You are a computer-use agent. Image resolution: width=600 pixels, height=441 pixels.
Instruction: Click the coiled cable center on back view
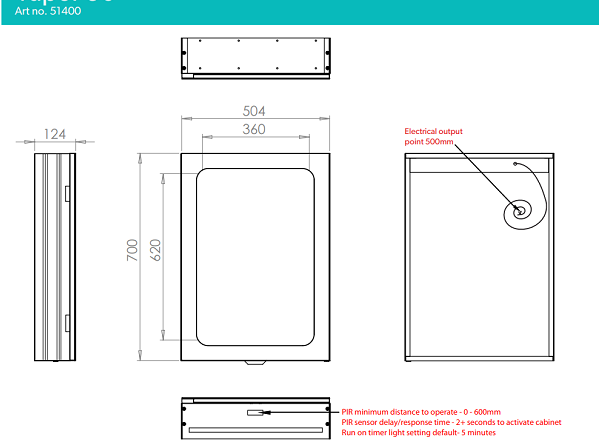520,211
